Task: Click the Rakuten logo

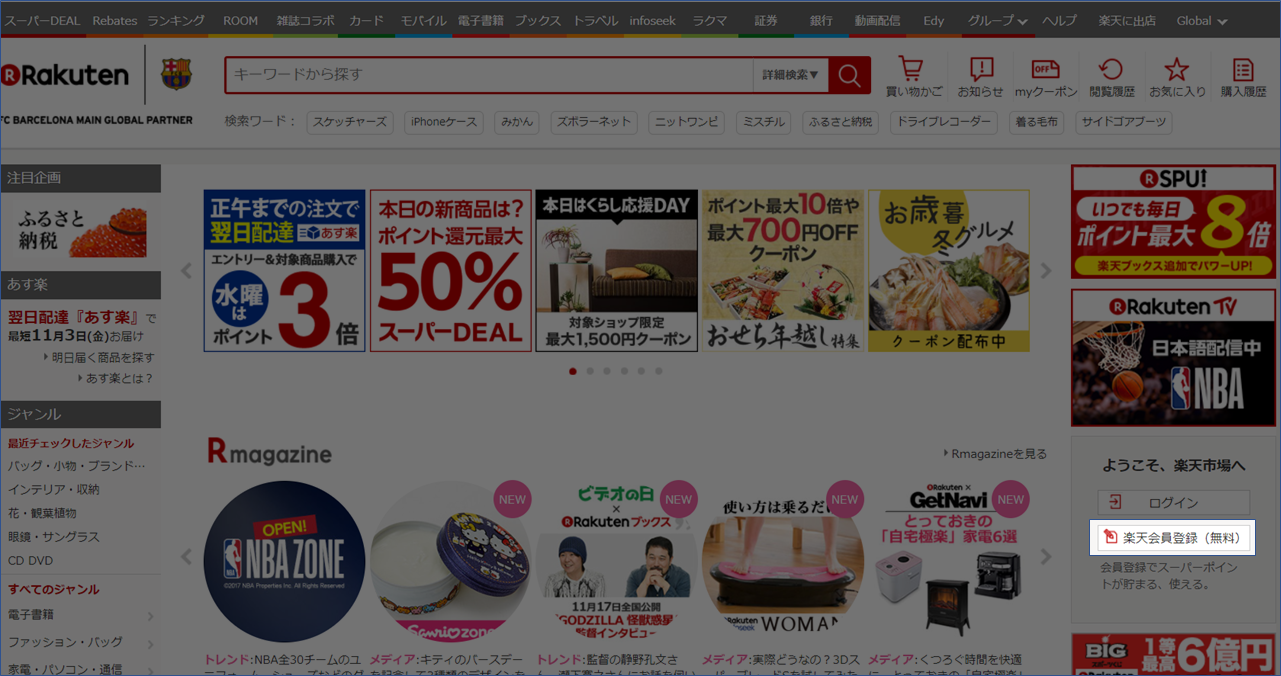Action: coord(65,75)
